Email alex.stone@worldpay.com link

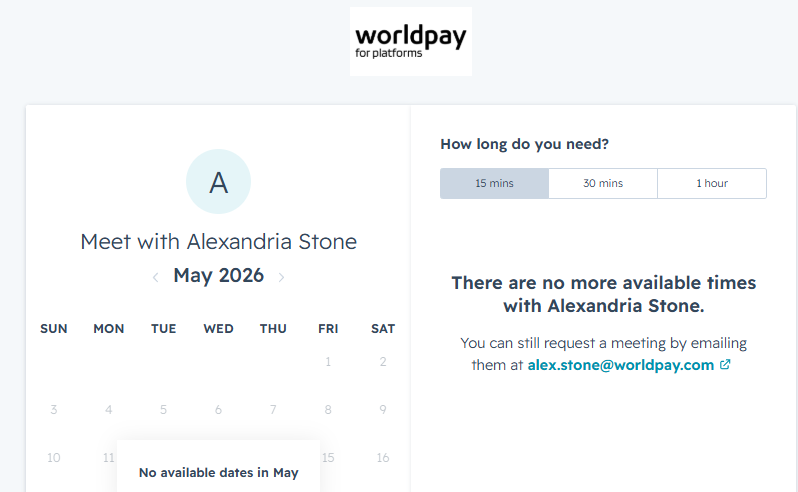pyautogui.click(x=621, y=365)
